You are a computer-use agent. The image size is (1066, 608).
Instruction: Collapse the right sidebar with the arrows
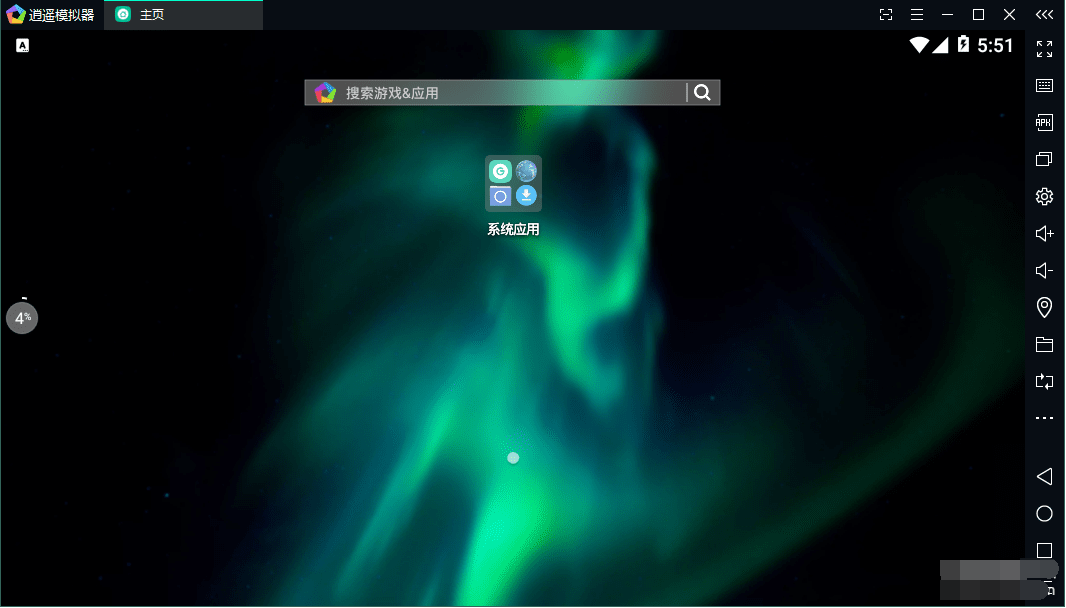[x=1044, y=14]
